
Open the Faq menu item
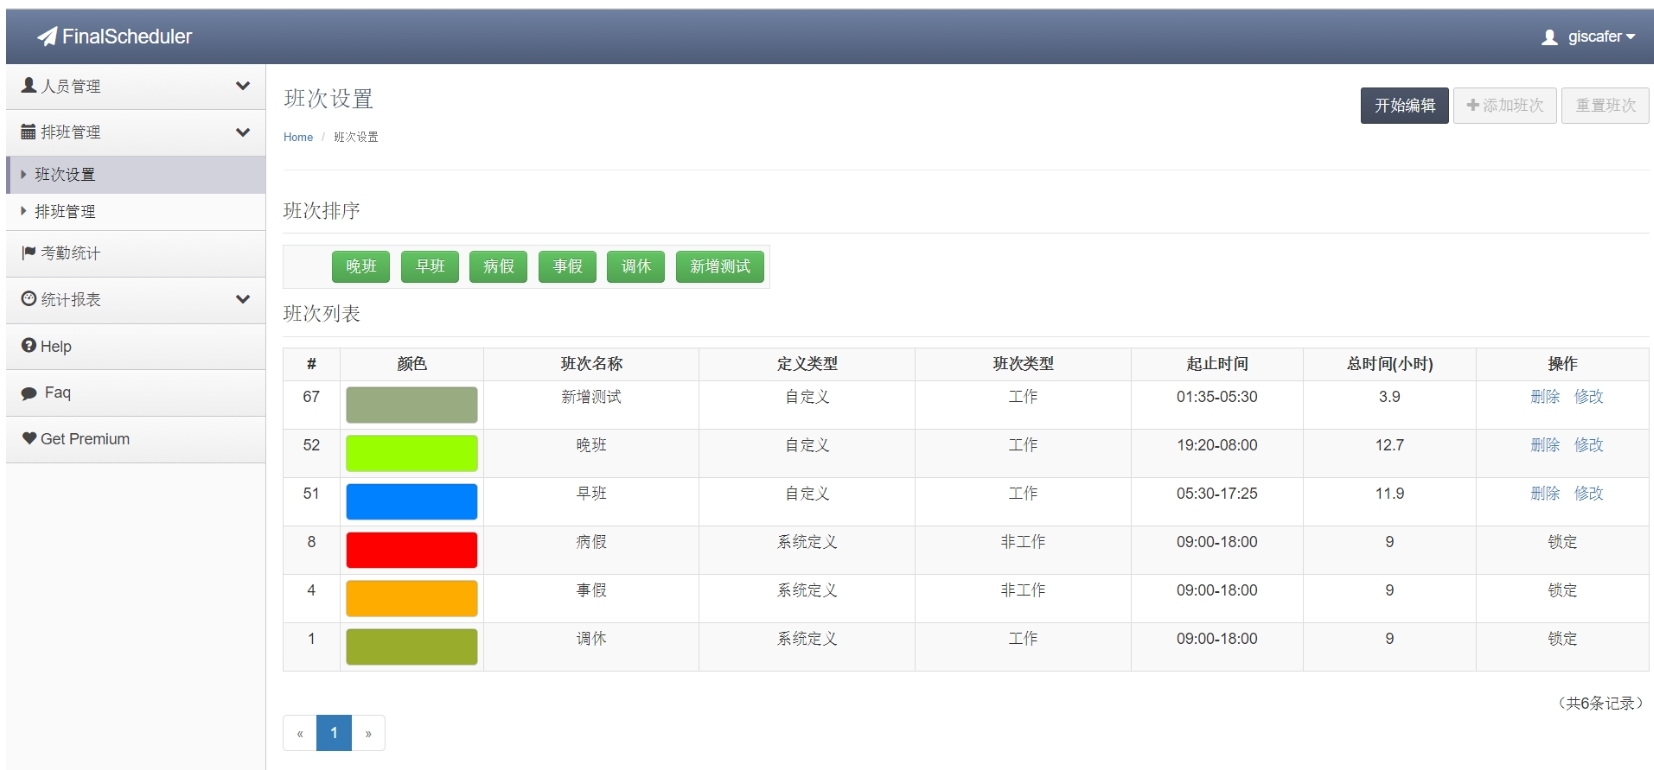point(136,393)
